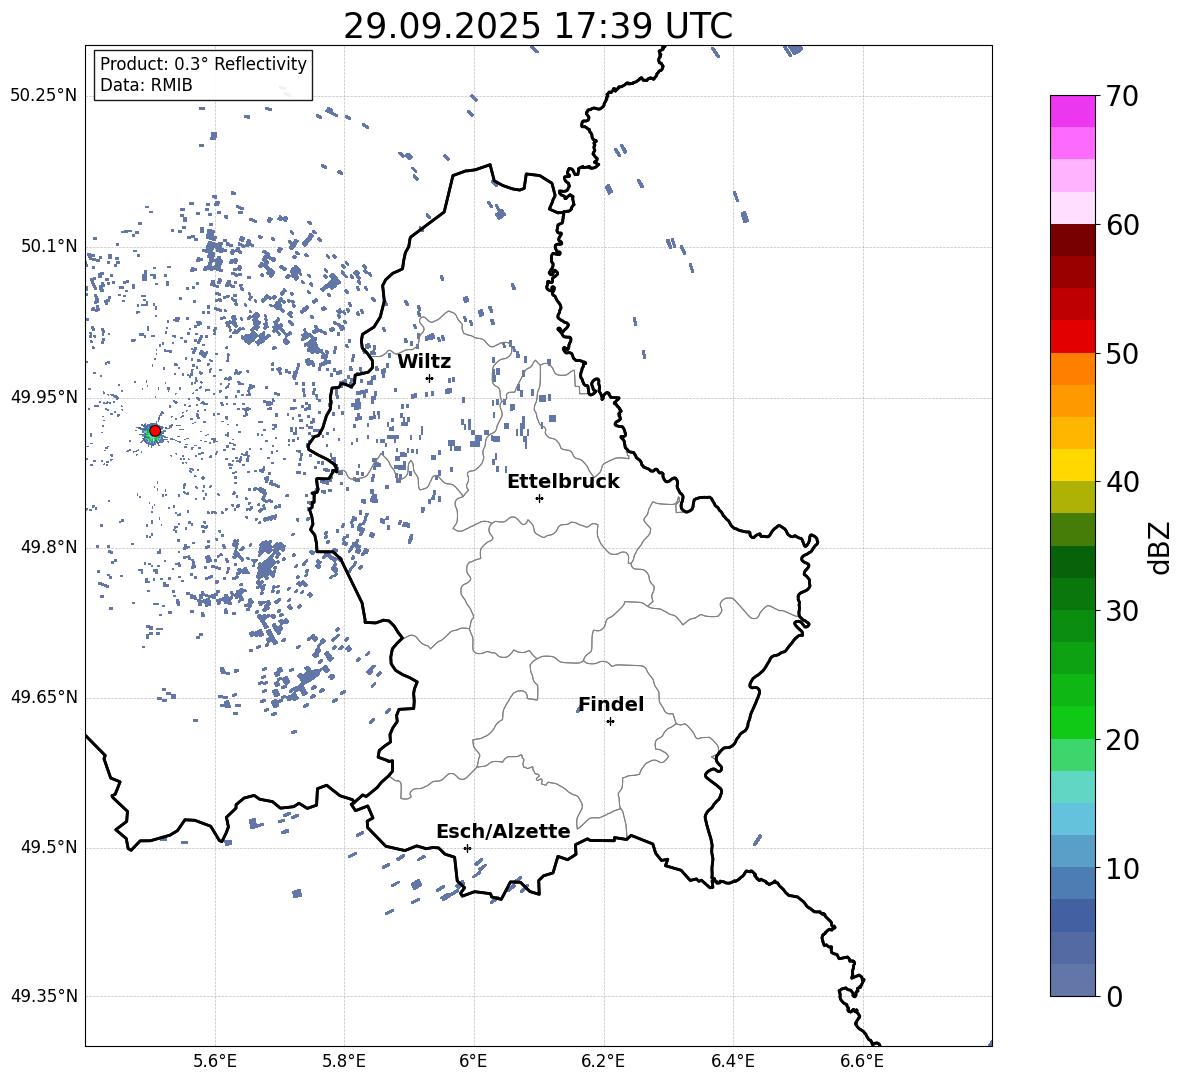This screenshot has width=1184, height=1081.
Task: Click the 49.65°N latitude label
Action: point(44,697)
